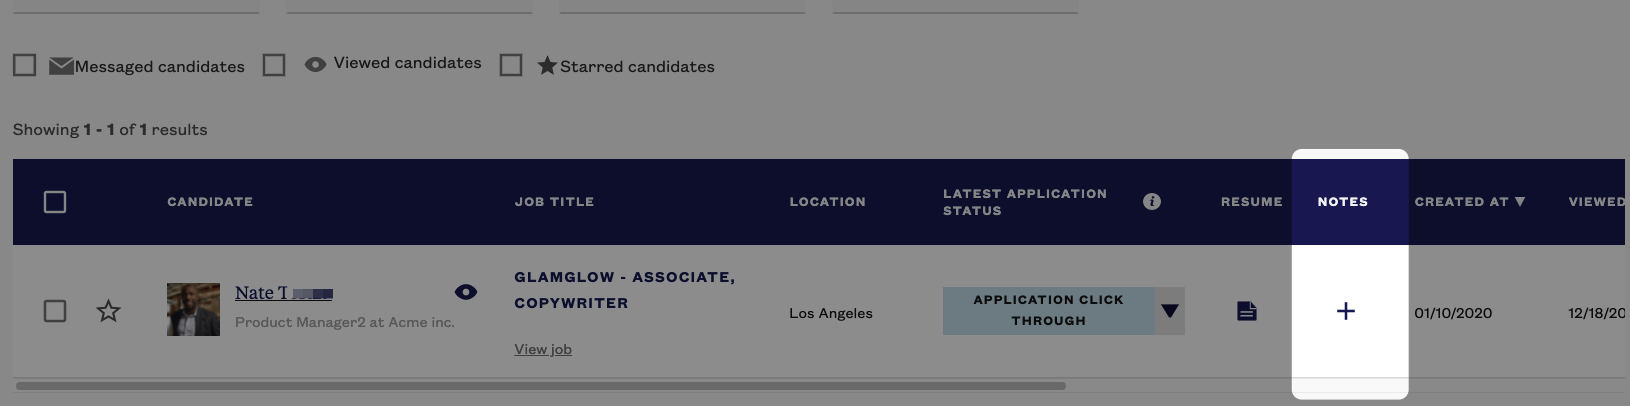Sort by the Created At column arrow
The height and width of the screenshot is (406, 1630).
point(1520,201)
